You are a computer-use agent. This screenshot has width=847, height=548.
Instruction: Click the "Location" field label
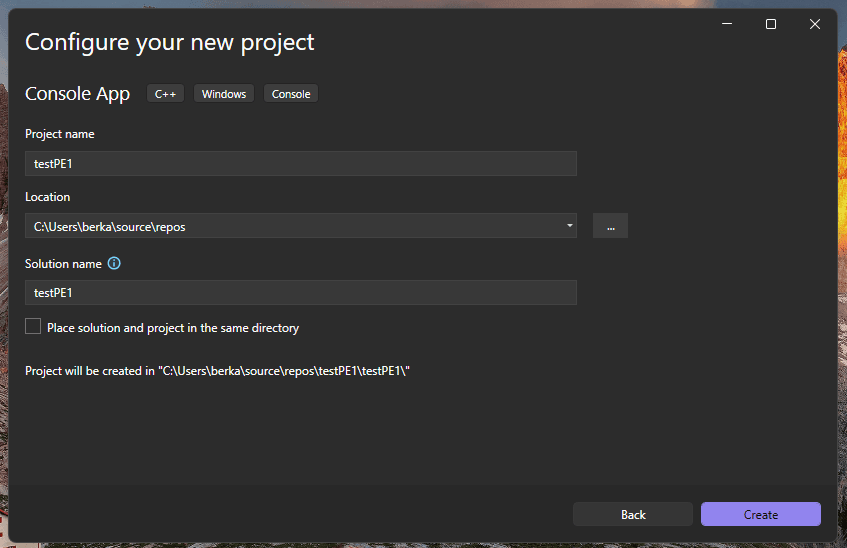click(48, 197)
